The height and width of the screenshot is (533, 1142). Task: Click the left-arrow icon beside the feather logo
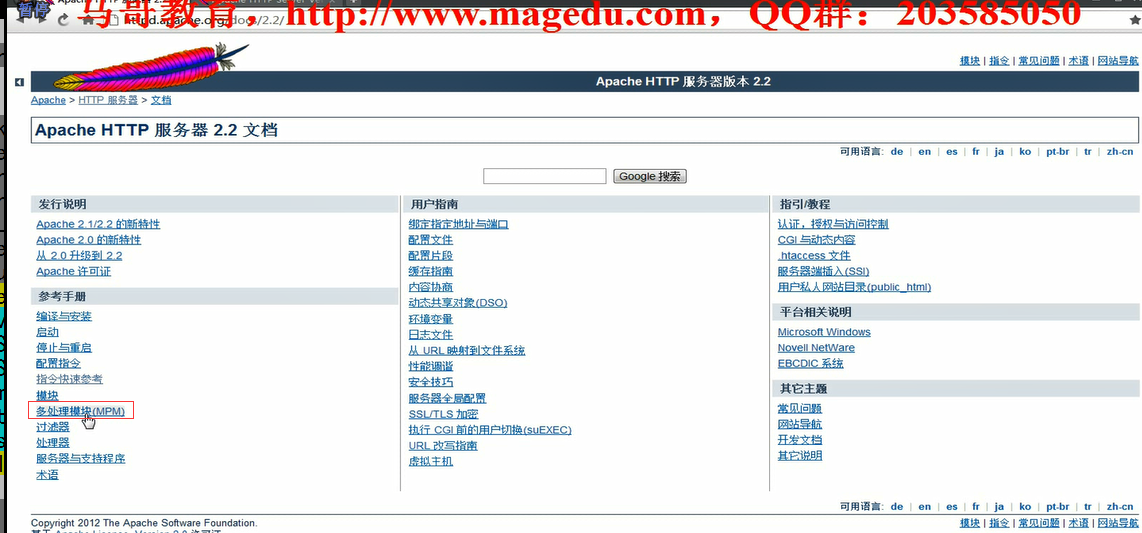click(x=20, y=82)
